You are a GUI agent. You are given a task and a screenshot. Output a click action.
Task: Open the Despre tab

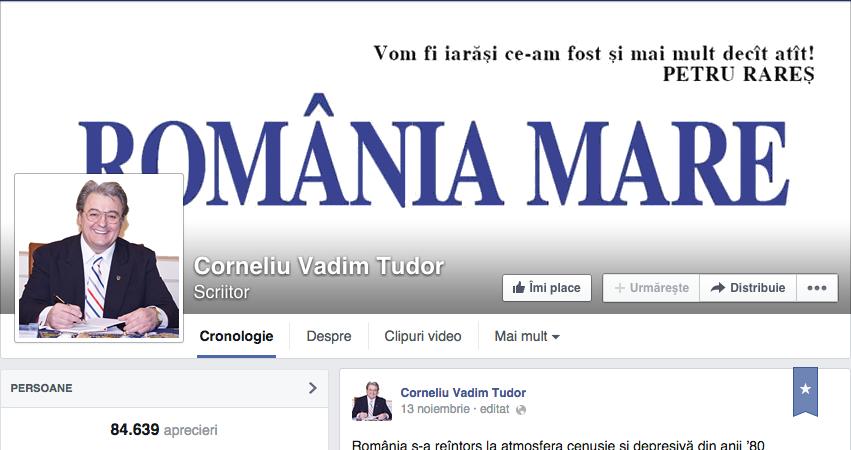click(328, 336)
